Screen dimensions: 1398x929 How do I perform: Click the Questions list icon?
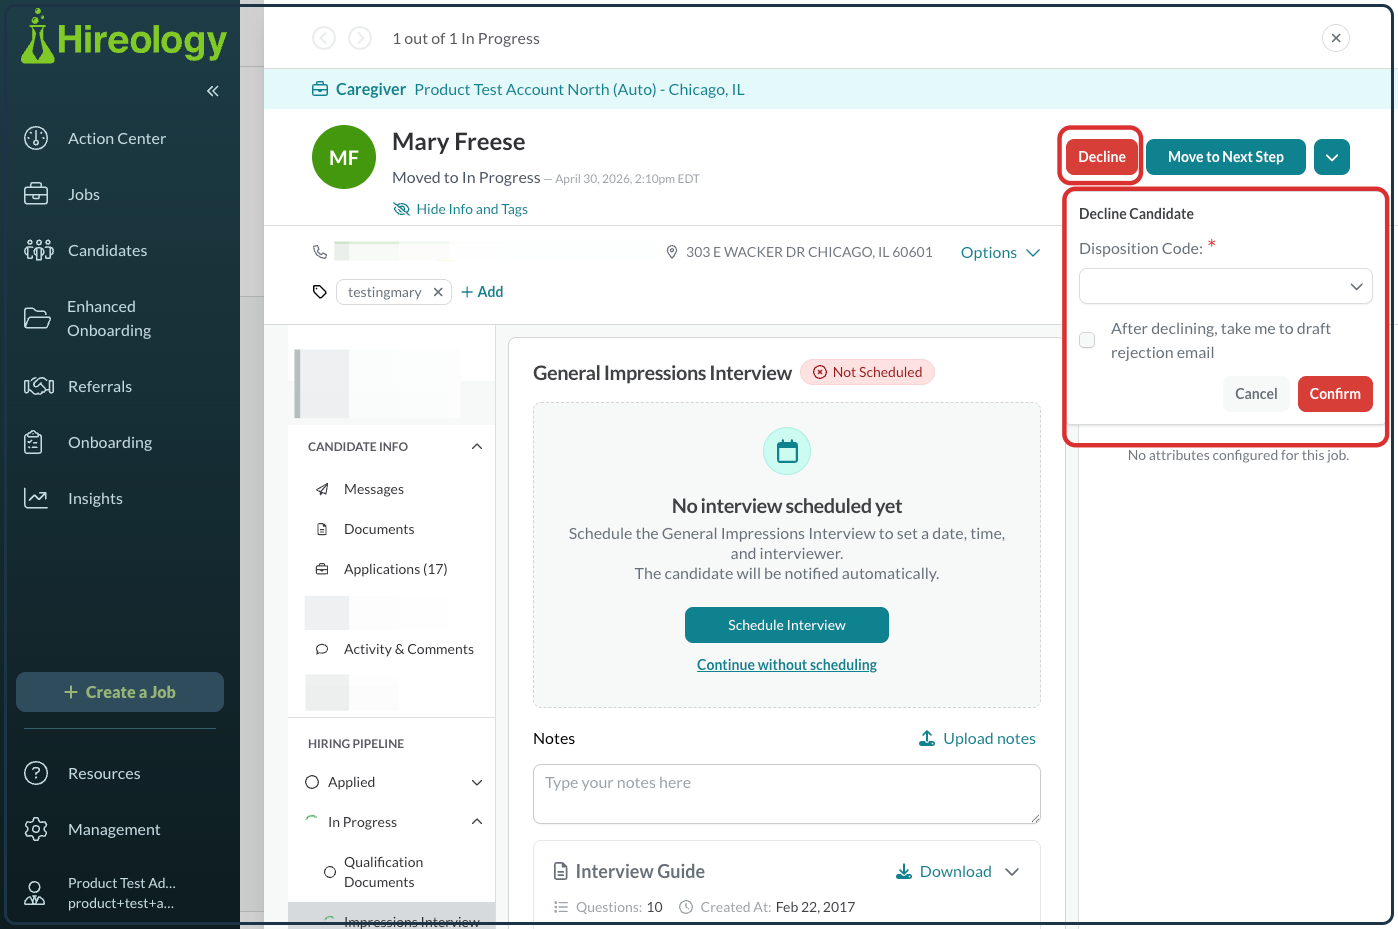pyautogui.click(x=561, y=907)
